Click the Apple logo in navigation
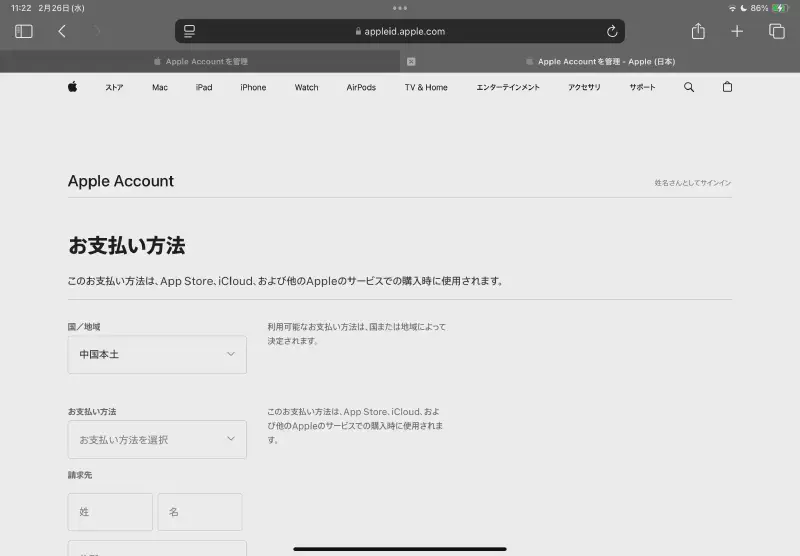The height and width of the screenshot is (556, 800). tap(73, 87)
